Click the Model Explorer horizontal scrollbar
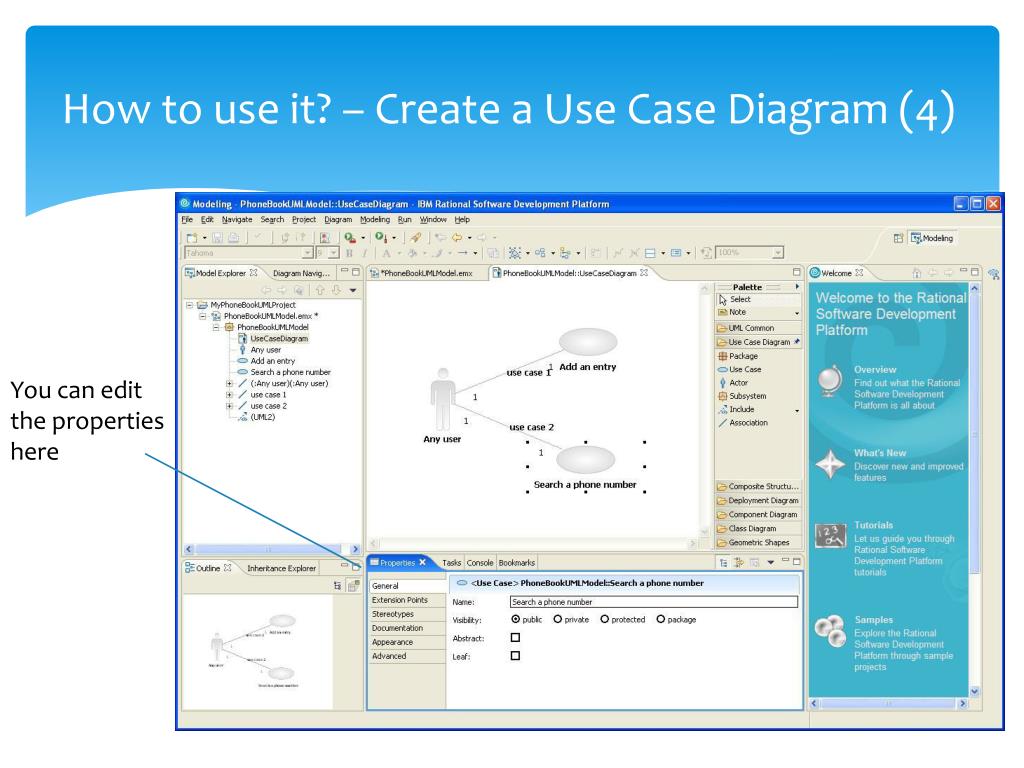The height and width of the screenshot is (768, 1024). coord(272,550)
